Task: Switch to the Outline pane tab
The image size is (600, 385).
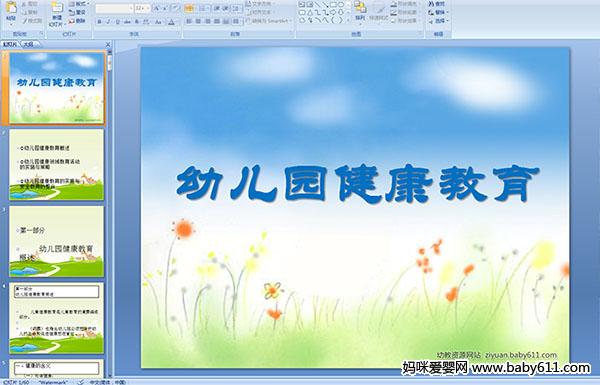Action: tap(28, 44)
